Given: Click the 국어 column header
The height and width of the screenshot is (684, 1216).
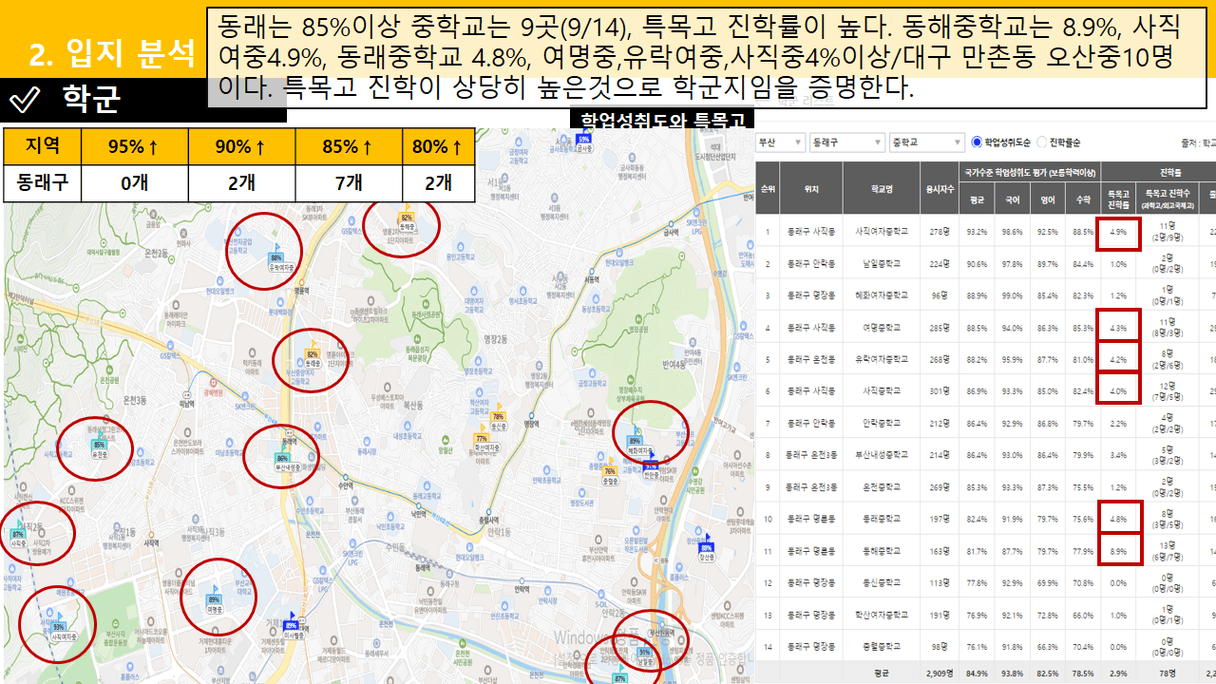Looking at the screenshot, I should 1012,198.
